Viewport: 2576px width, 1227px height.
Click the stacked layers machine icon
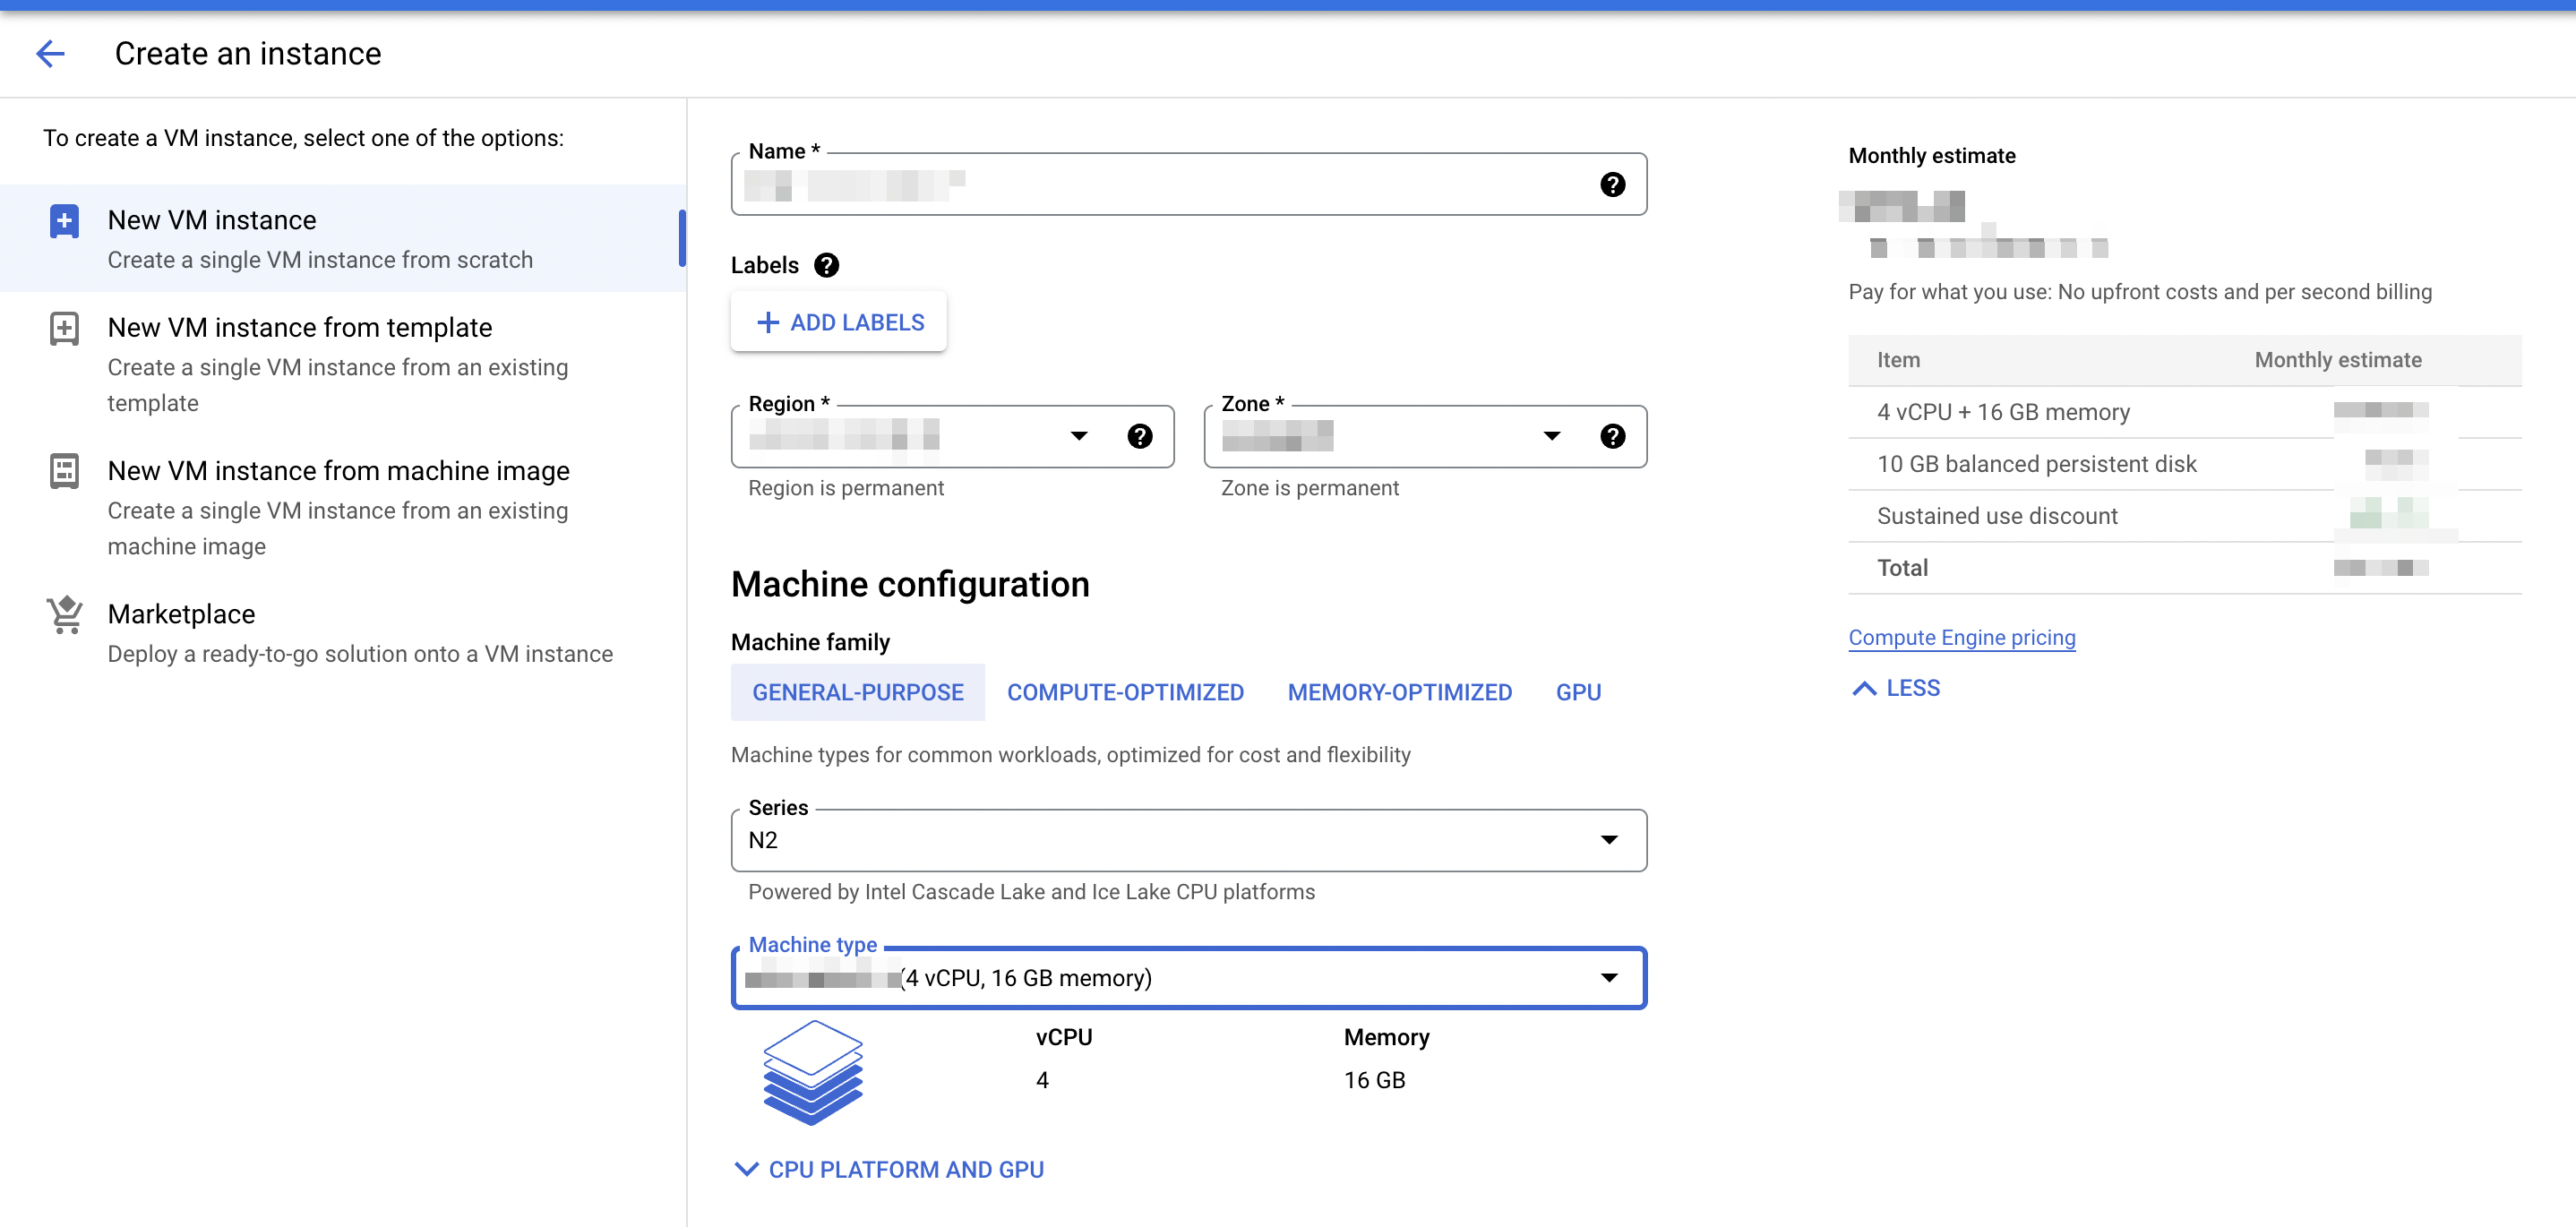point(812,1072)
